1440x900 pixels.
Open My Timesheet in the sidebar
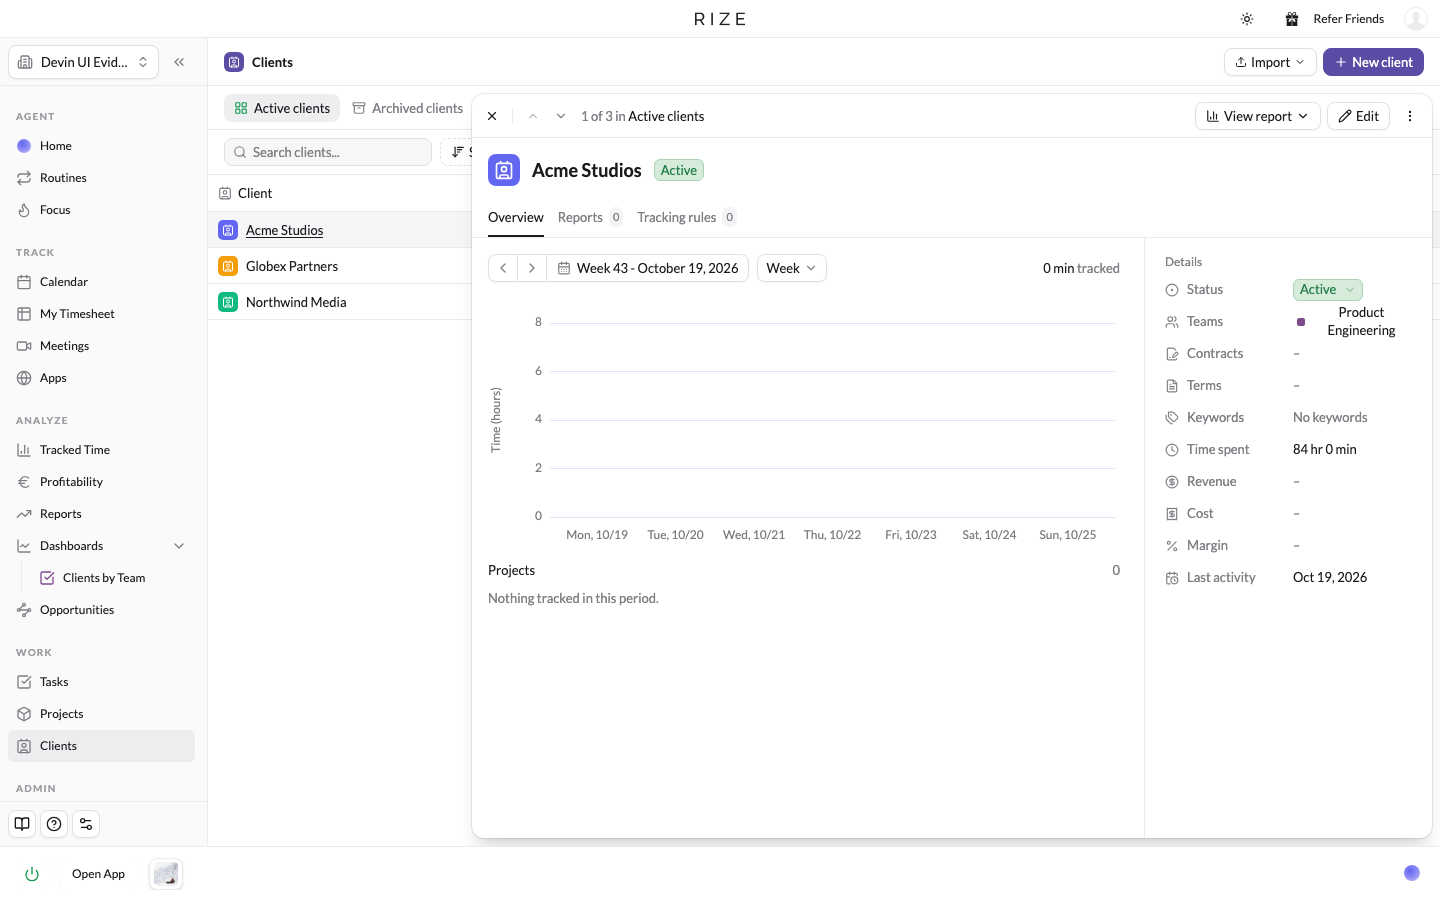coord(101,314)
